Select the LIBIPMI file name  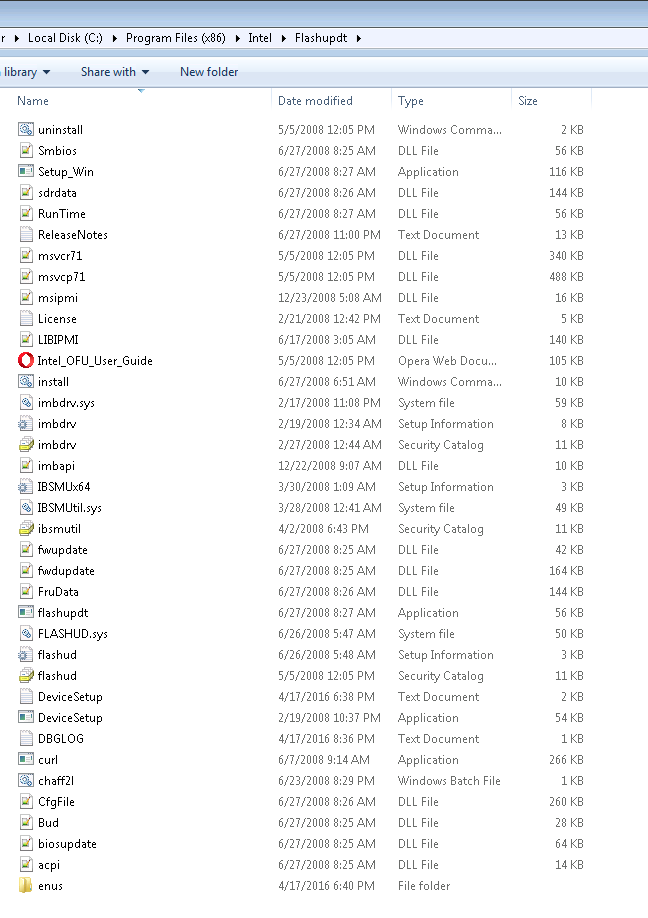(58, 340)
